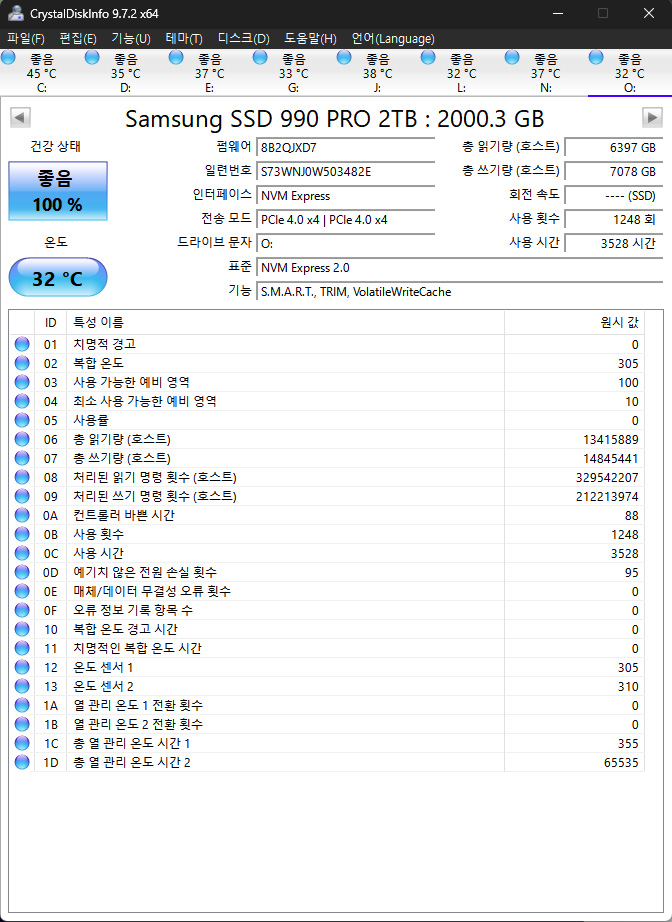This screenshot has height=922, width=672.
Task: Click the ID column header
Action: (x=51, y=323)
